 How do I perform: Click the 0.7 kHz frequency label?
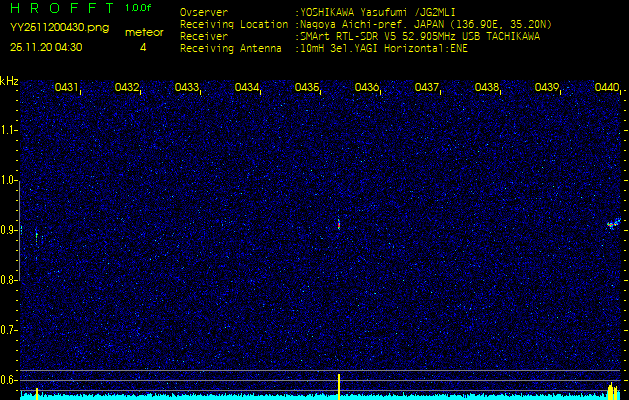click(9, 329)
